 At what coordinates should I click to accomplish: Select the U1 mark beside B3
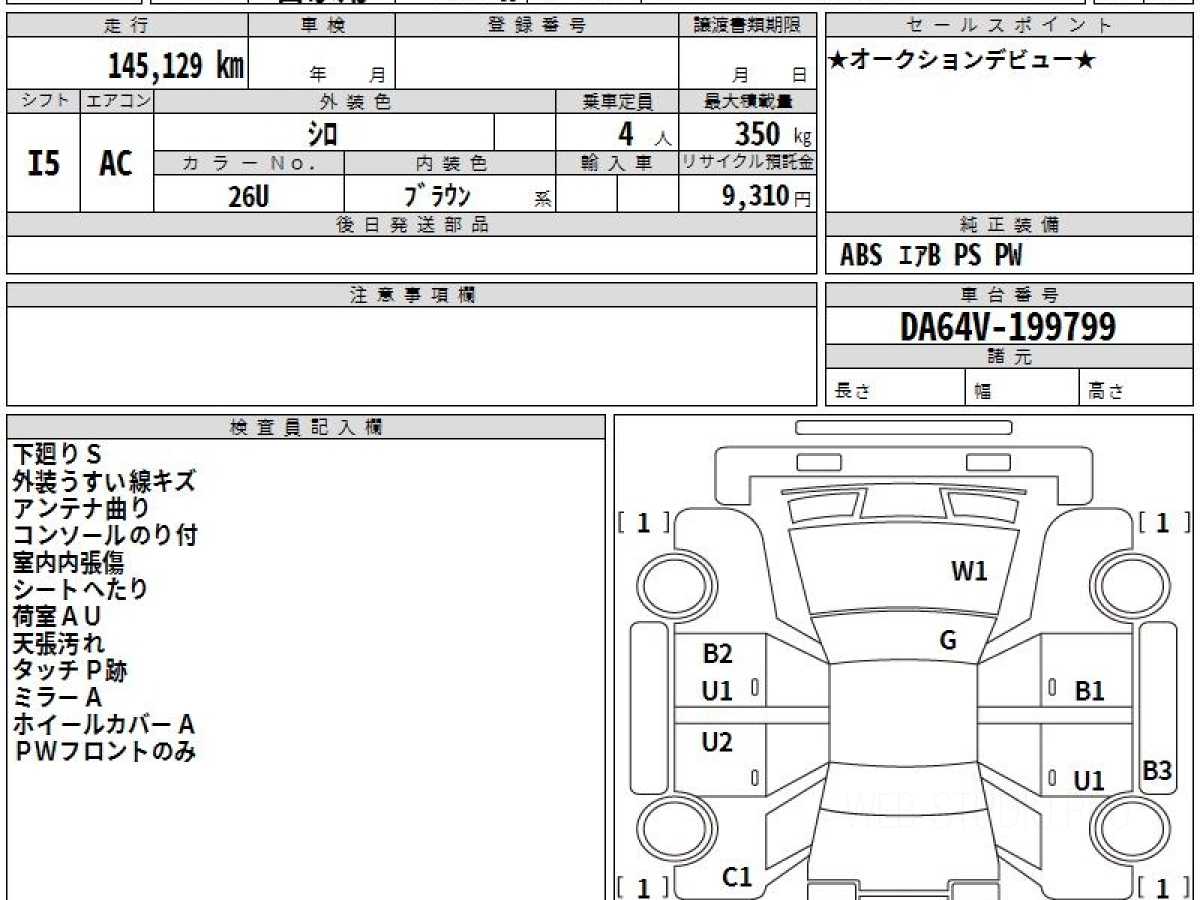(x=1089, y=781)
